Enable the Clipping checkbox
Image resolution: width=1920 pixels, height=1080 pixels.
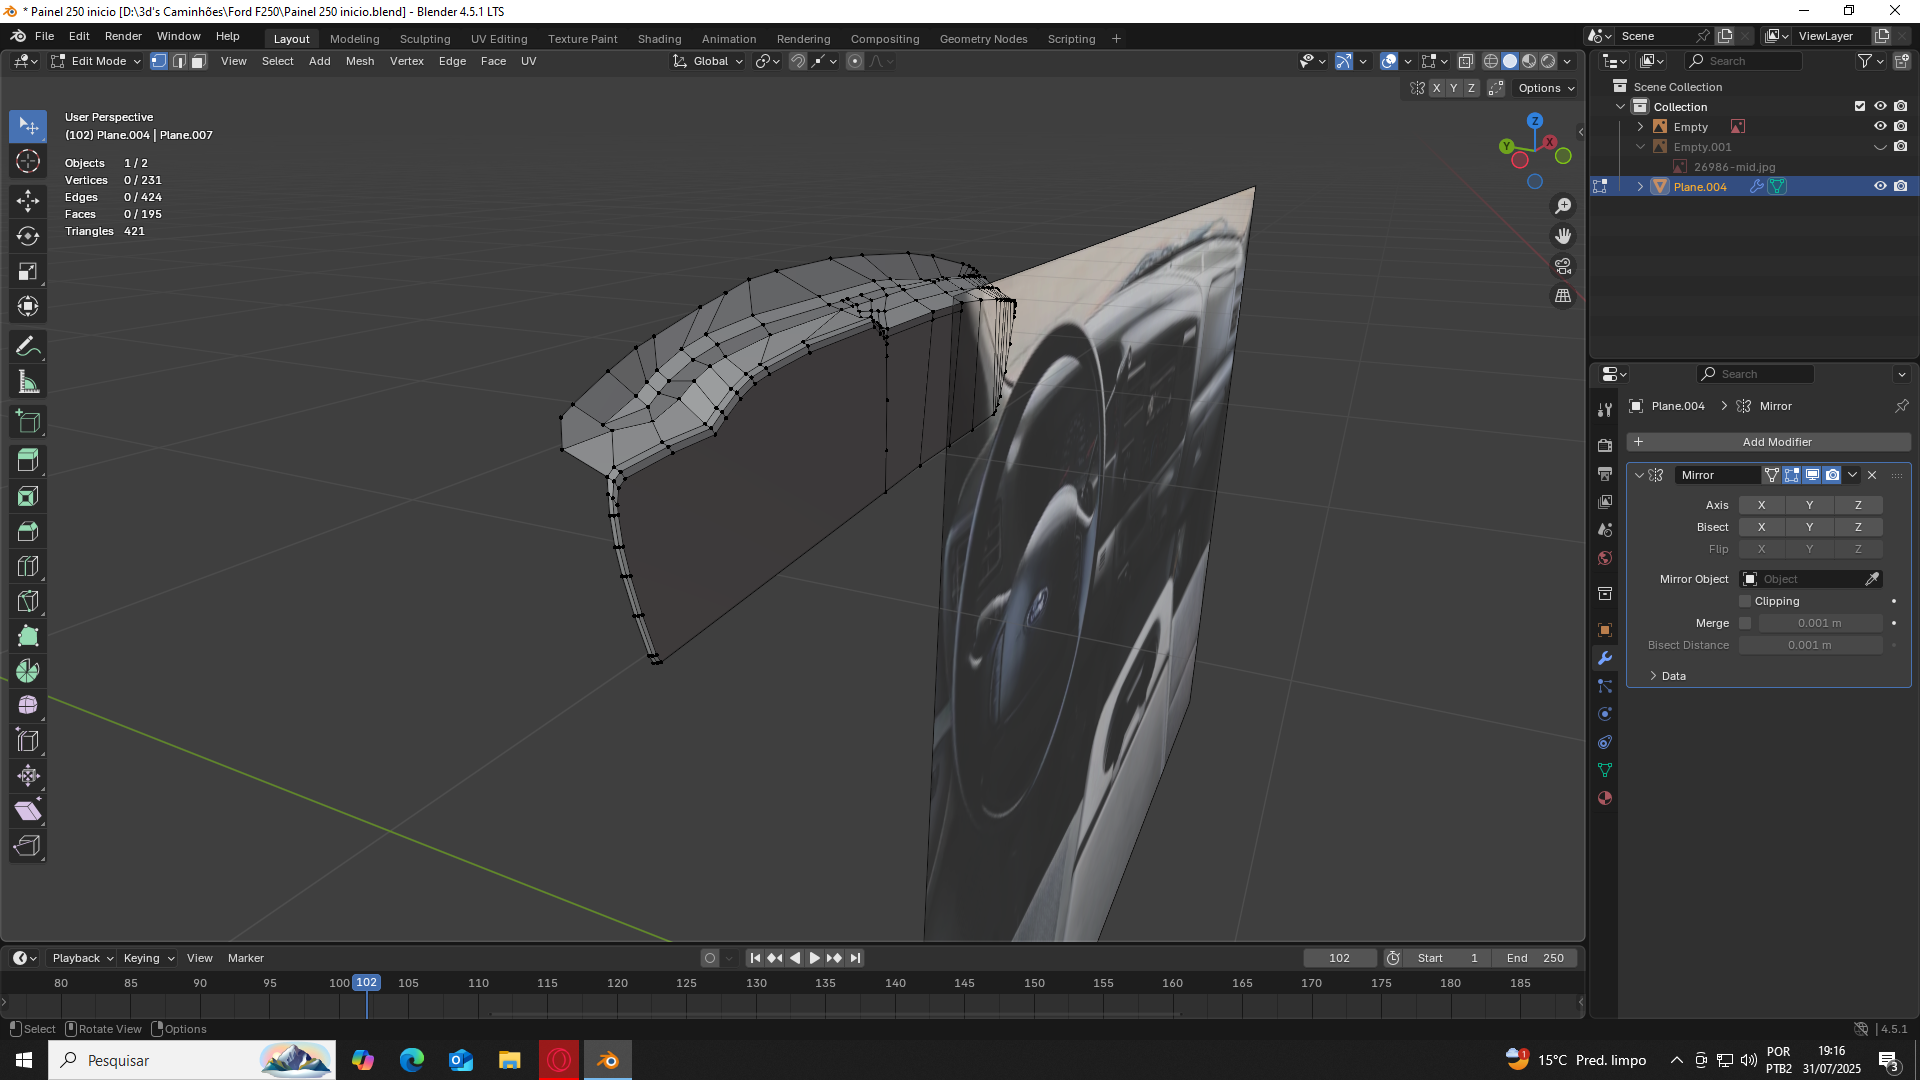coord(1745,601)
